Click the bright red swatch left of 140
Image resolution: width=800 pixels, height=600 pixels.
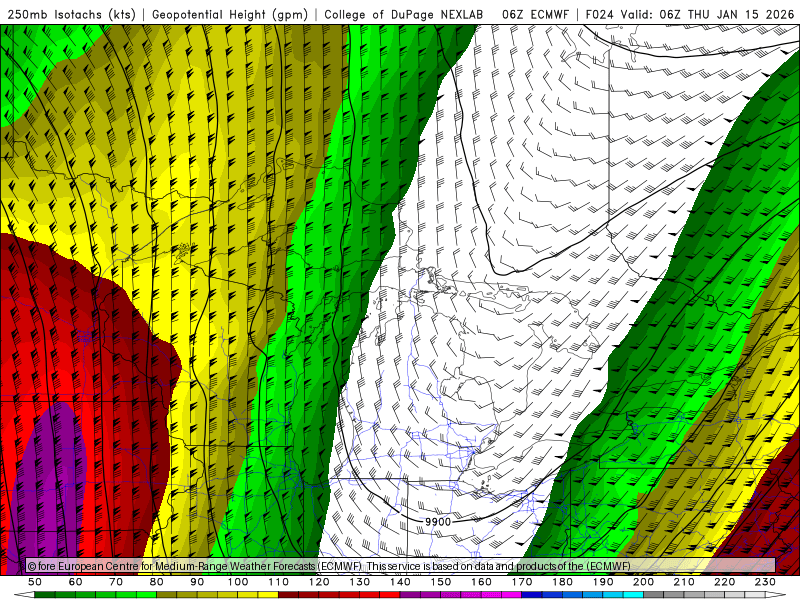[390, 595]
